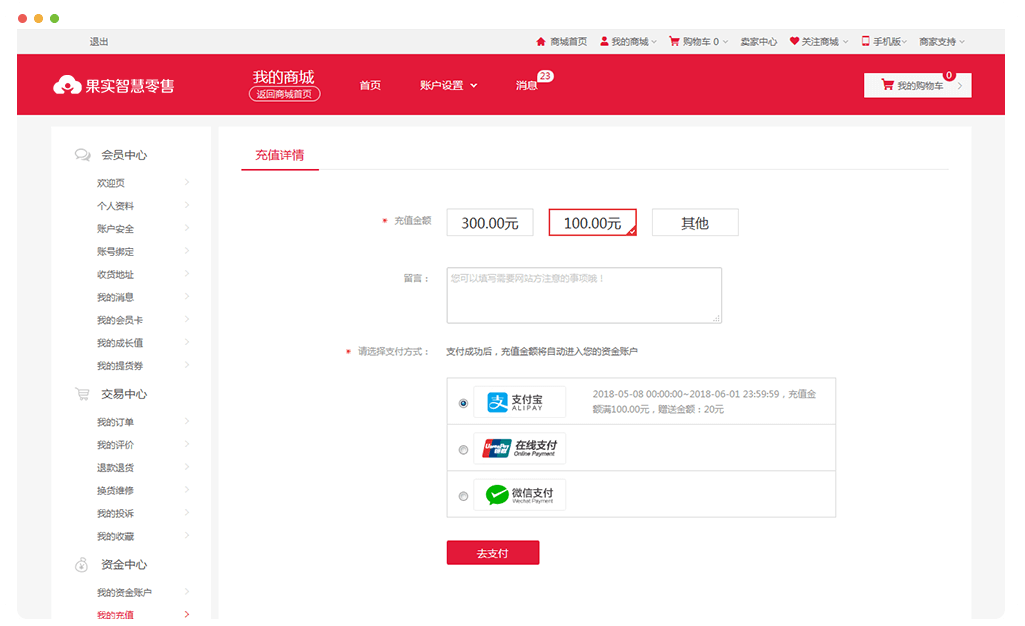The image size is (1025, 626).
Task: Click the coin icon beside 资金中心
Action: click(81, 565)
